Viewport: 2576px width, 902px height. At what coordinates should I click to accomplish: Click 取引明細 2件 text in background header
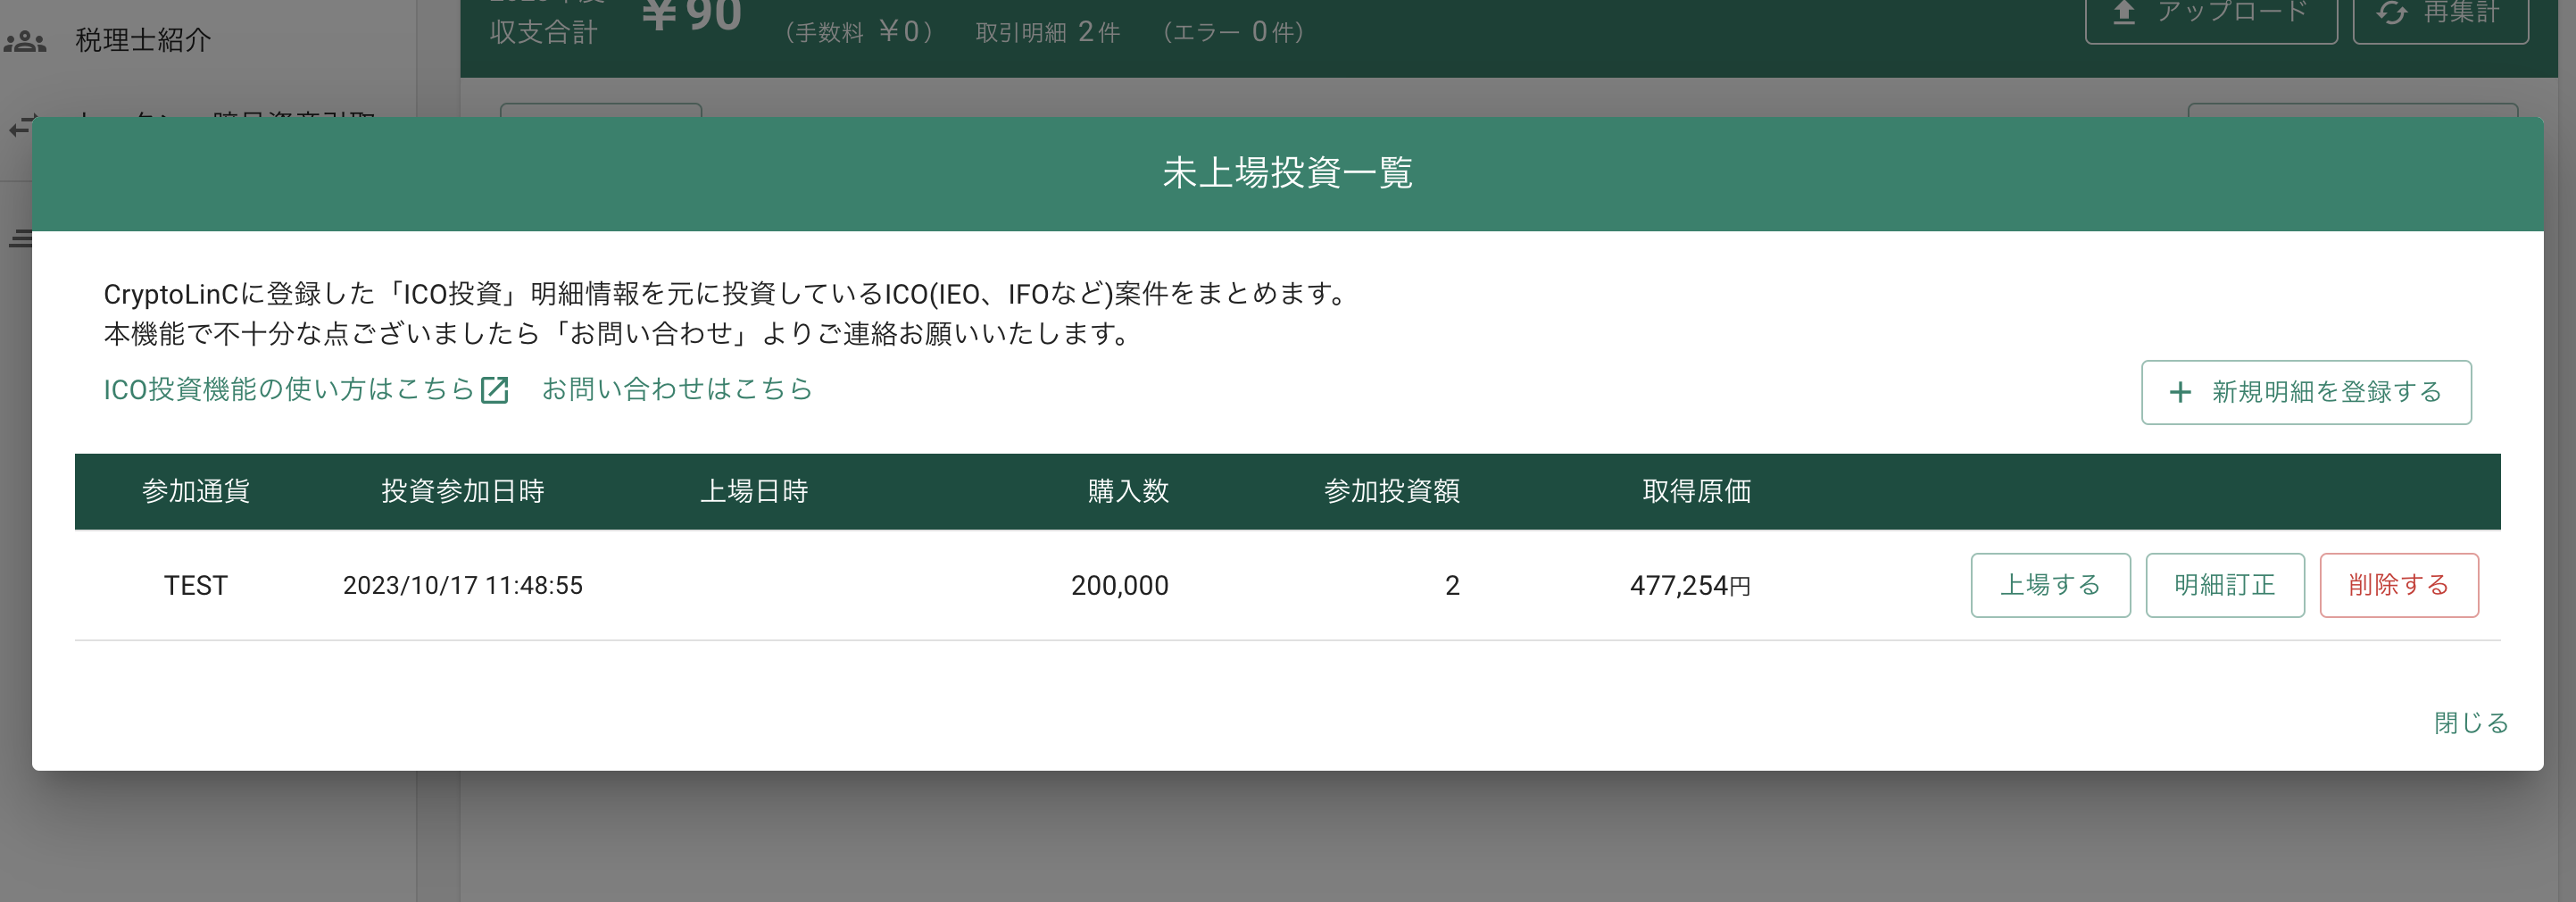click(x=1047, y=32)
